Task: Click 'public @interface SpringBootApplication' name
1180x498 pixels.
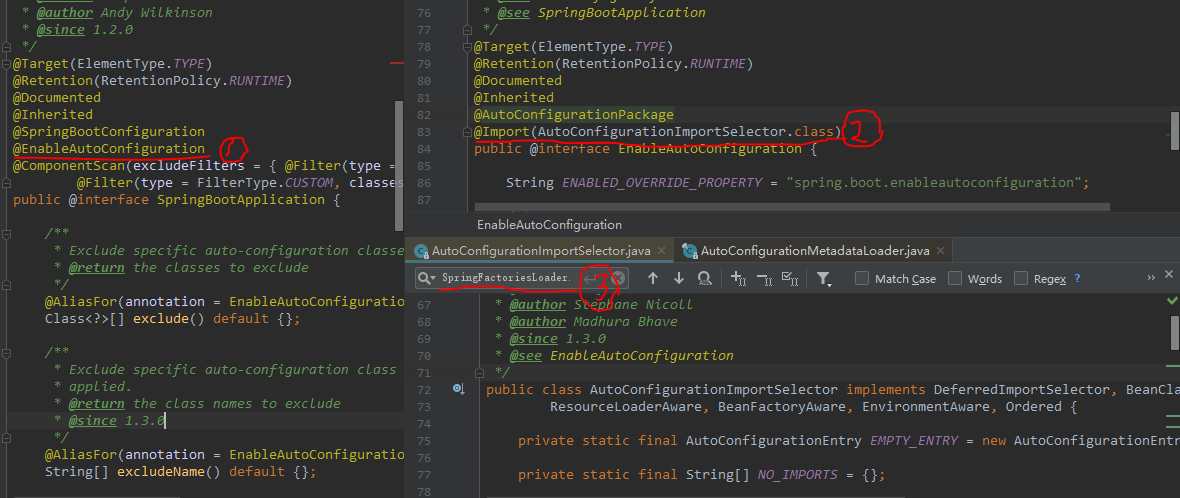Action: (x=241, y=199)
